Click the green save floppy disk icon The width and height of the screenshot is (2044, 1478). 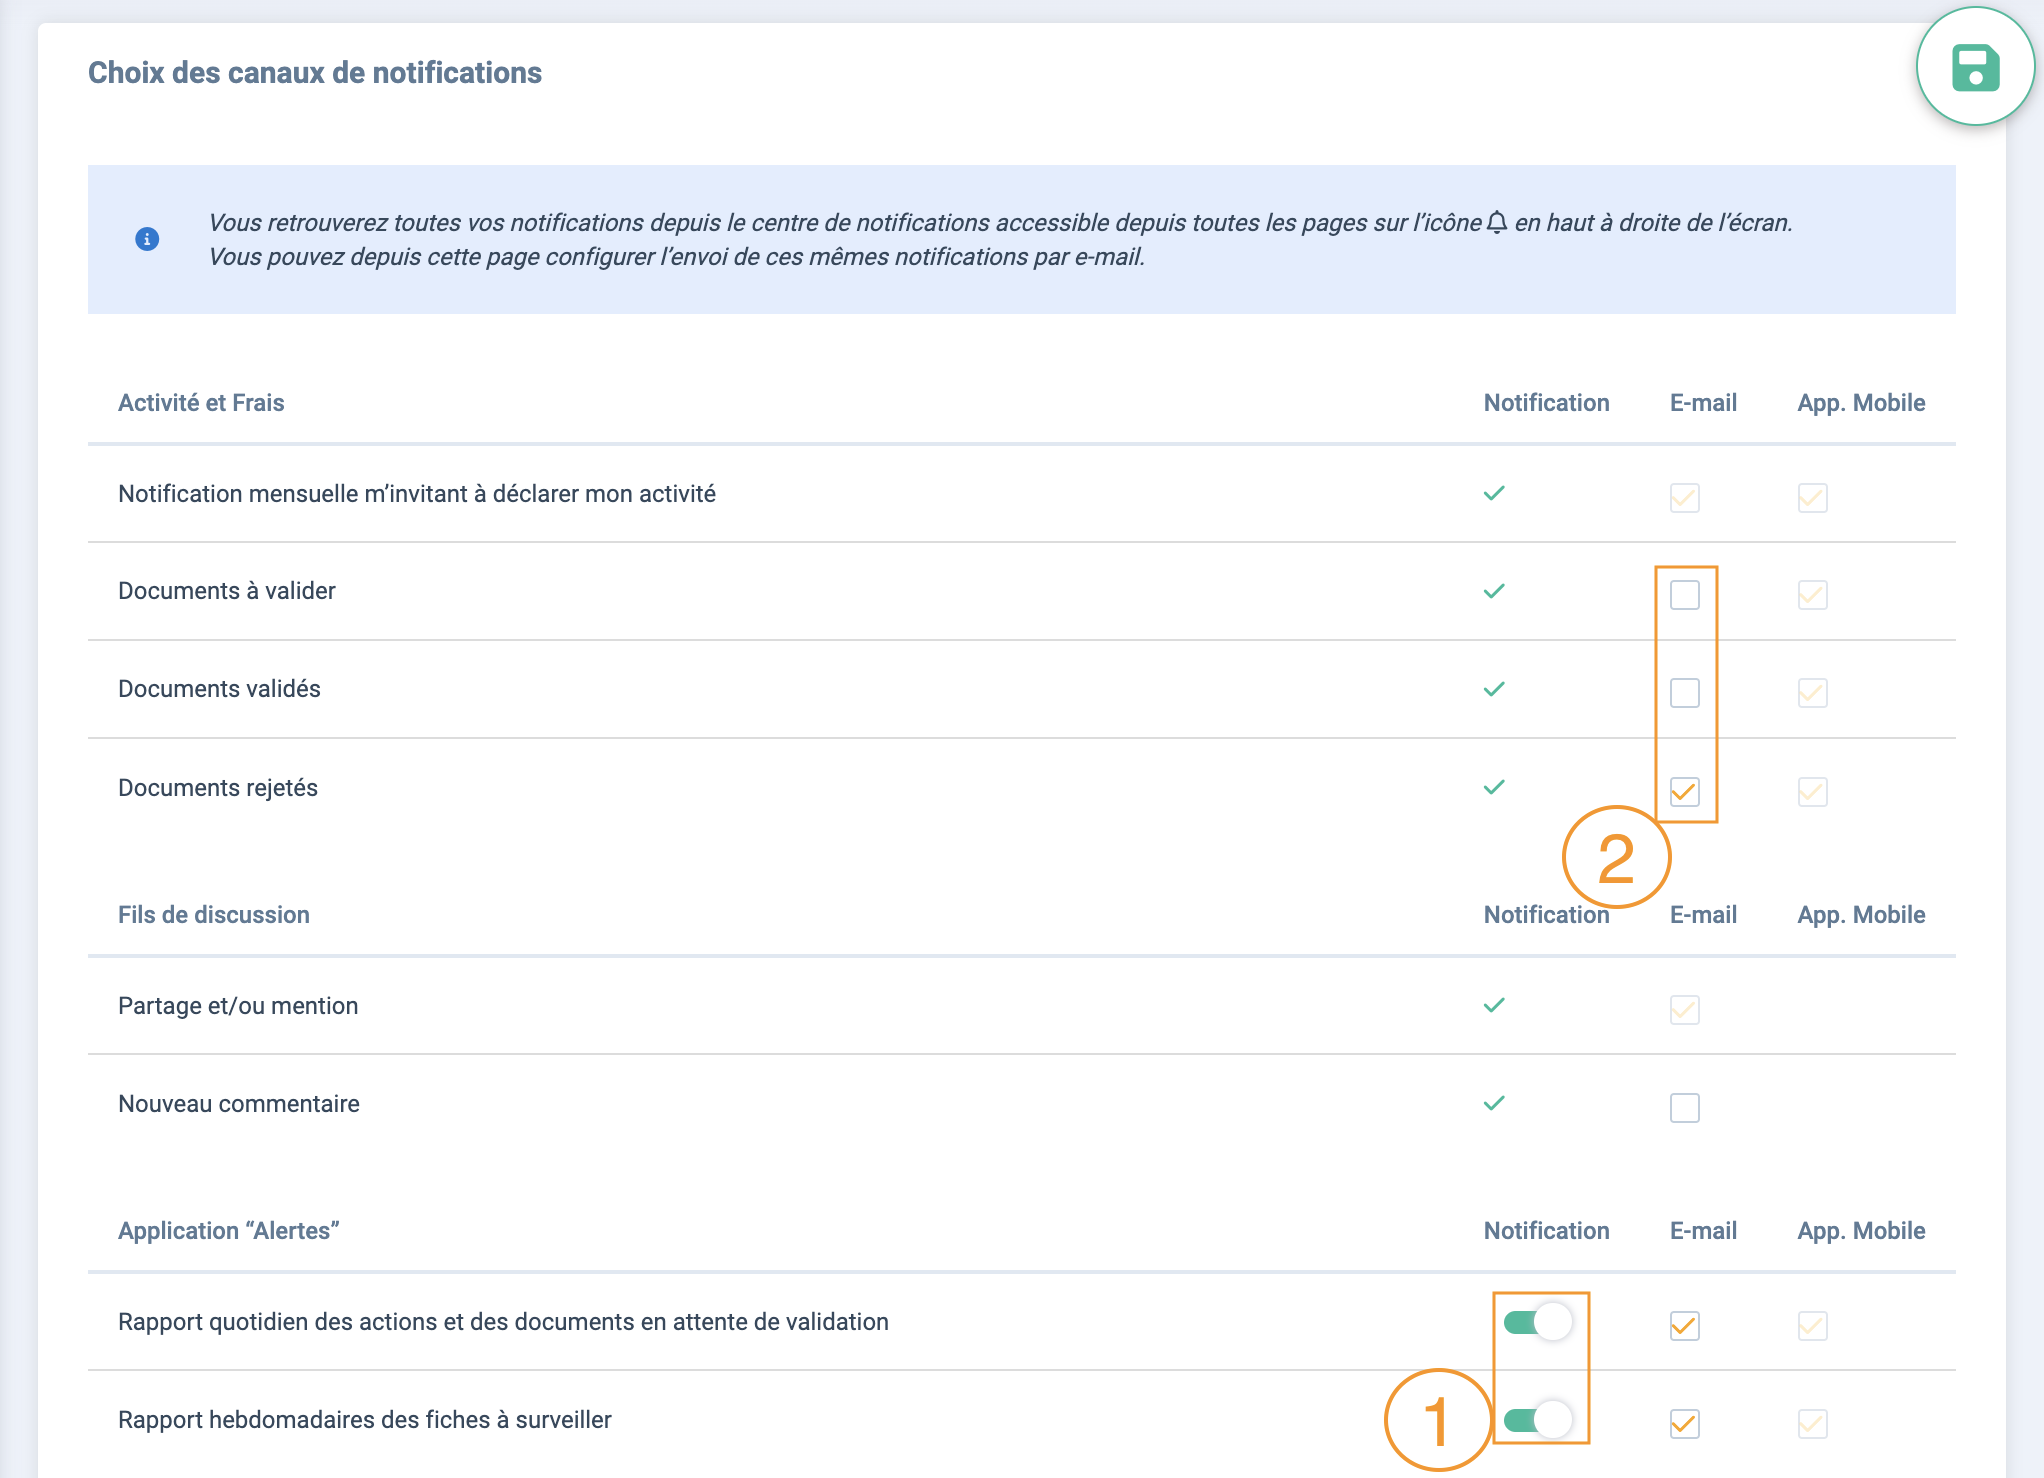tap(1975, 68)
